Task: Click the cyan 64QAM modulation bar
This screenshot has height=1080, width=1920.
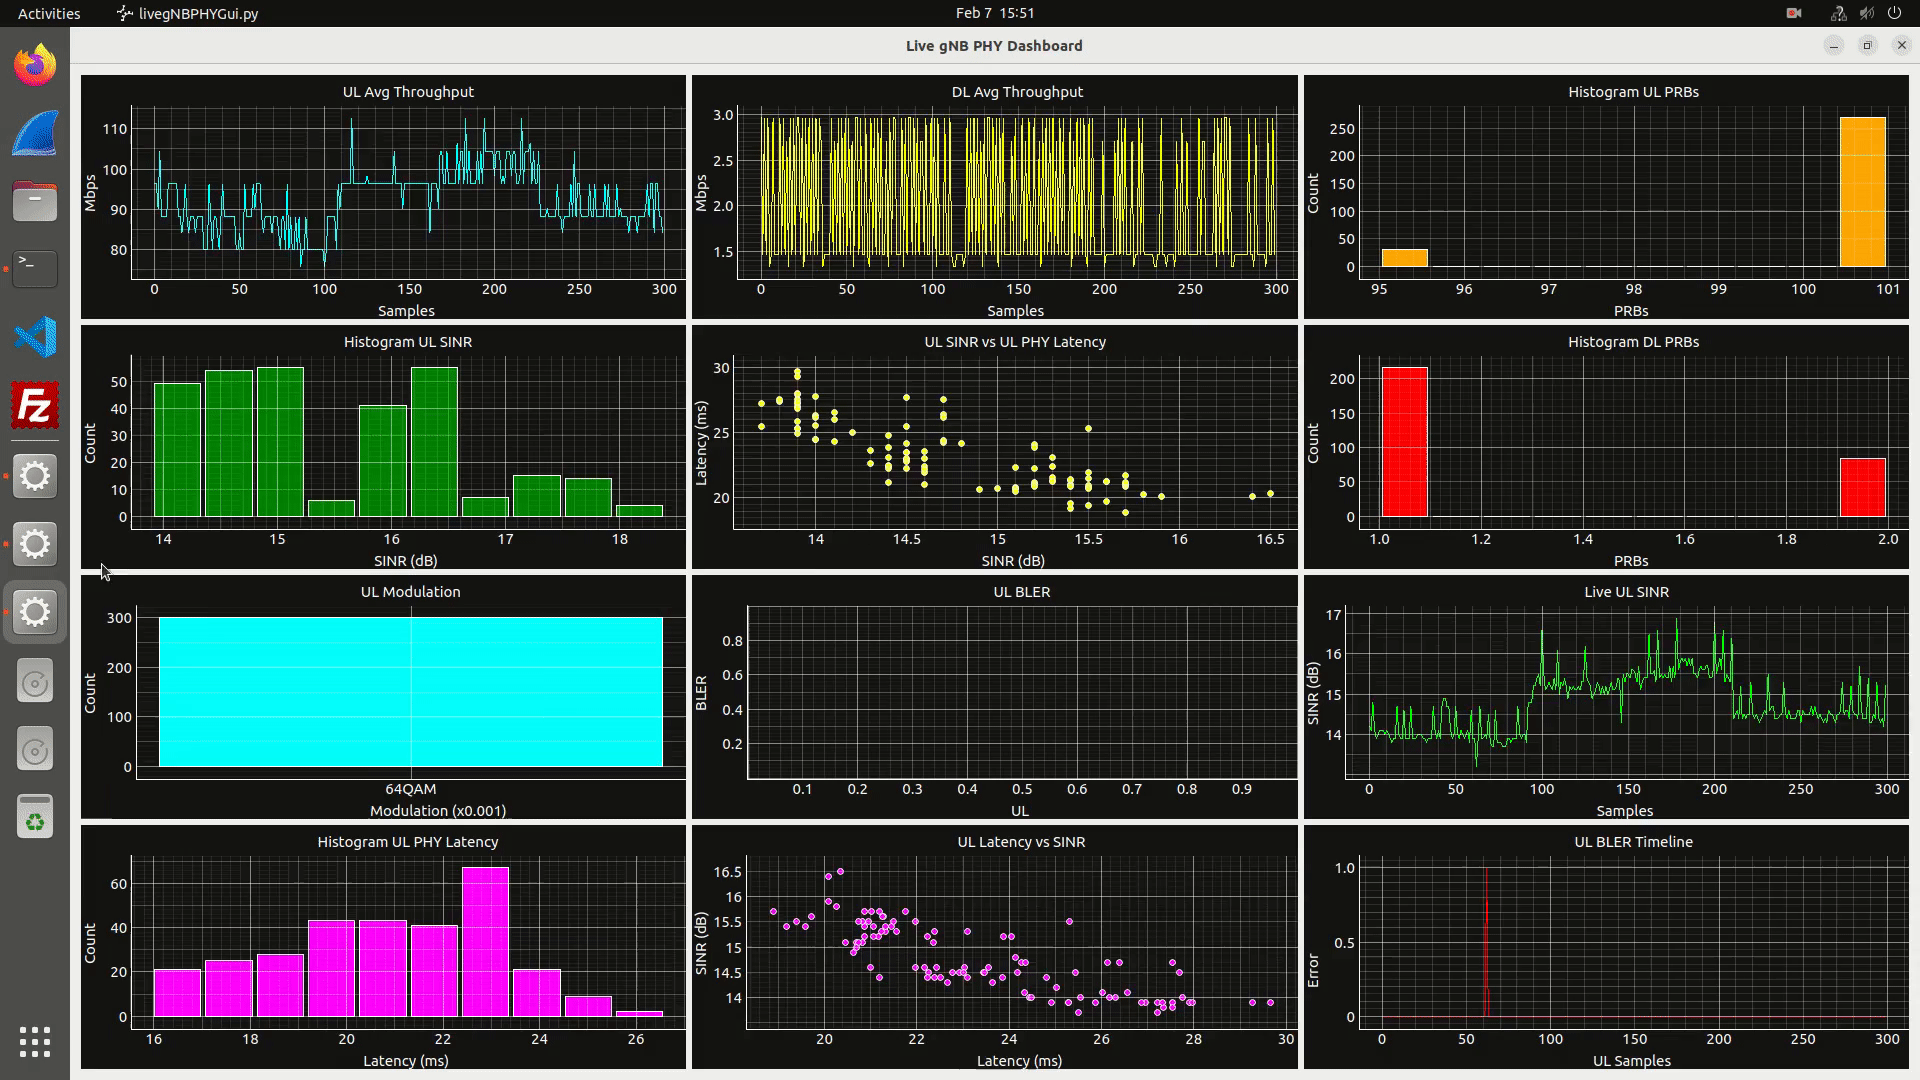Action: 410,692
